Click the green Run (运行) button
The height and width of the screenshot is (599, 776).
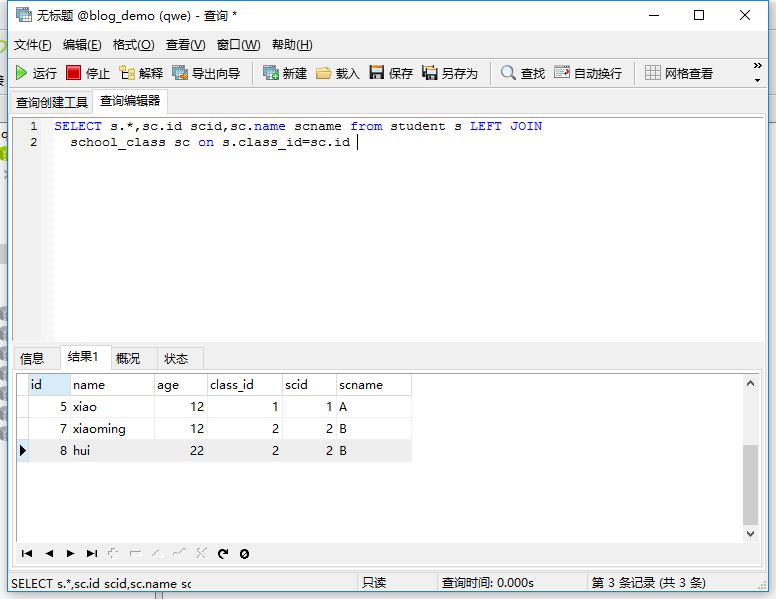[35, 73]
